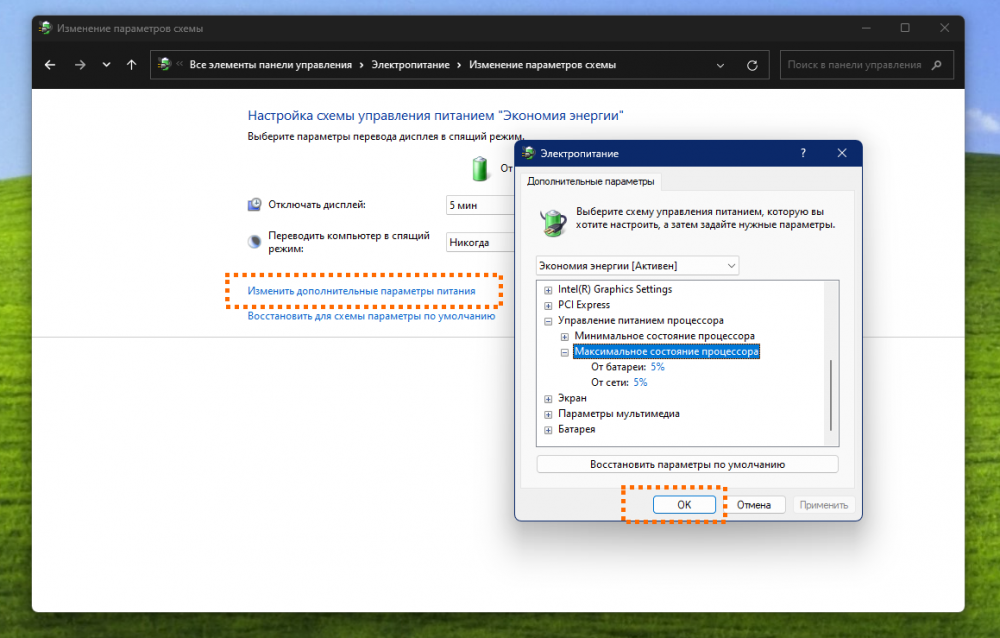Click the moon sleep icon
This screenshot has width=1000, height=638.
254,242
